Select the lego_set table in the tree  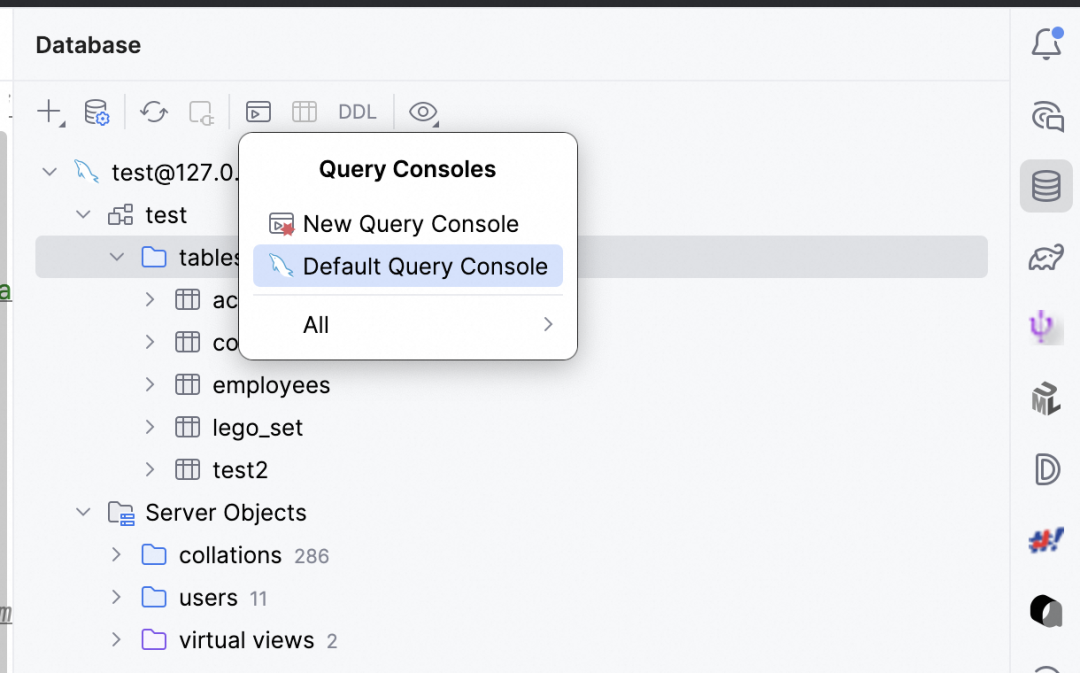(257, 427)
